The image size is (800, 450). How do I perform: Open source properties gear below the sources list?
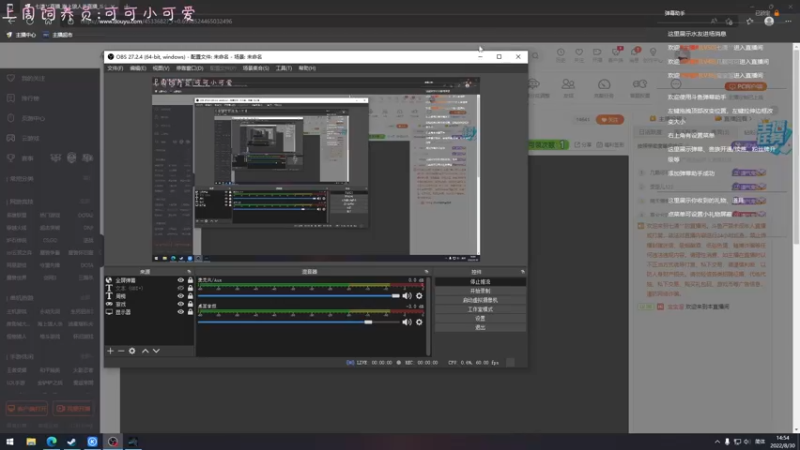132,351
